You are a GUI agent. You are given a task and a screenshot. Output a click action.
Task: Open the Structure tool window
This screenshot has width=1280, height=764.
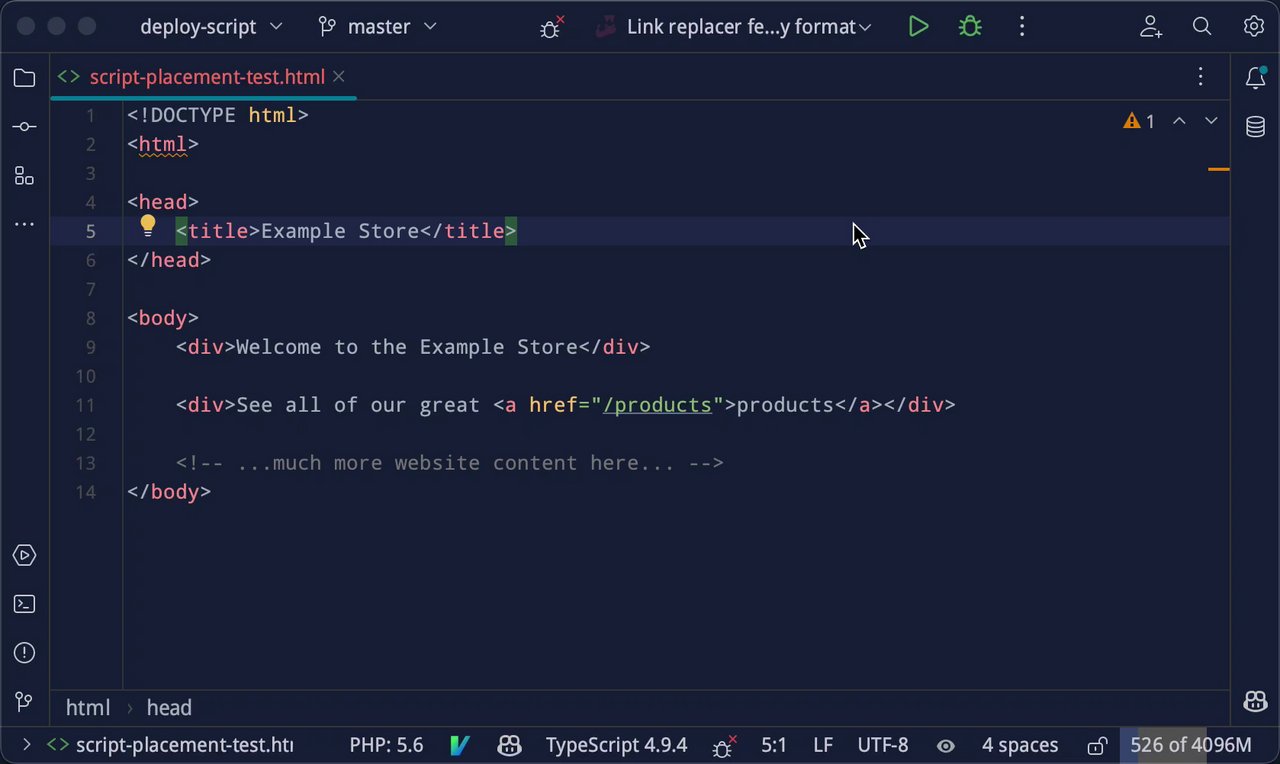24,176
